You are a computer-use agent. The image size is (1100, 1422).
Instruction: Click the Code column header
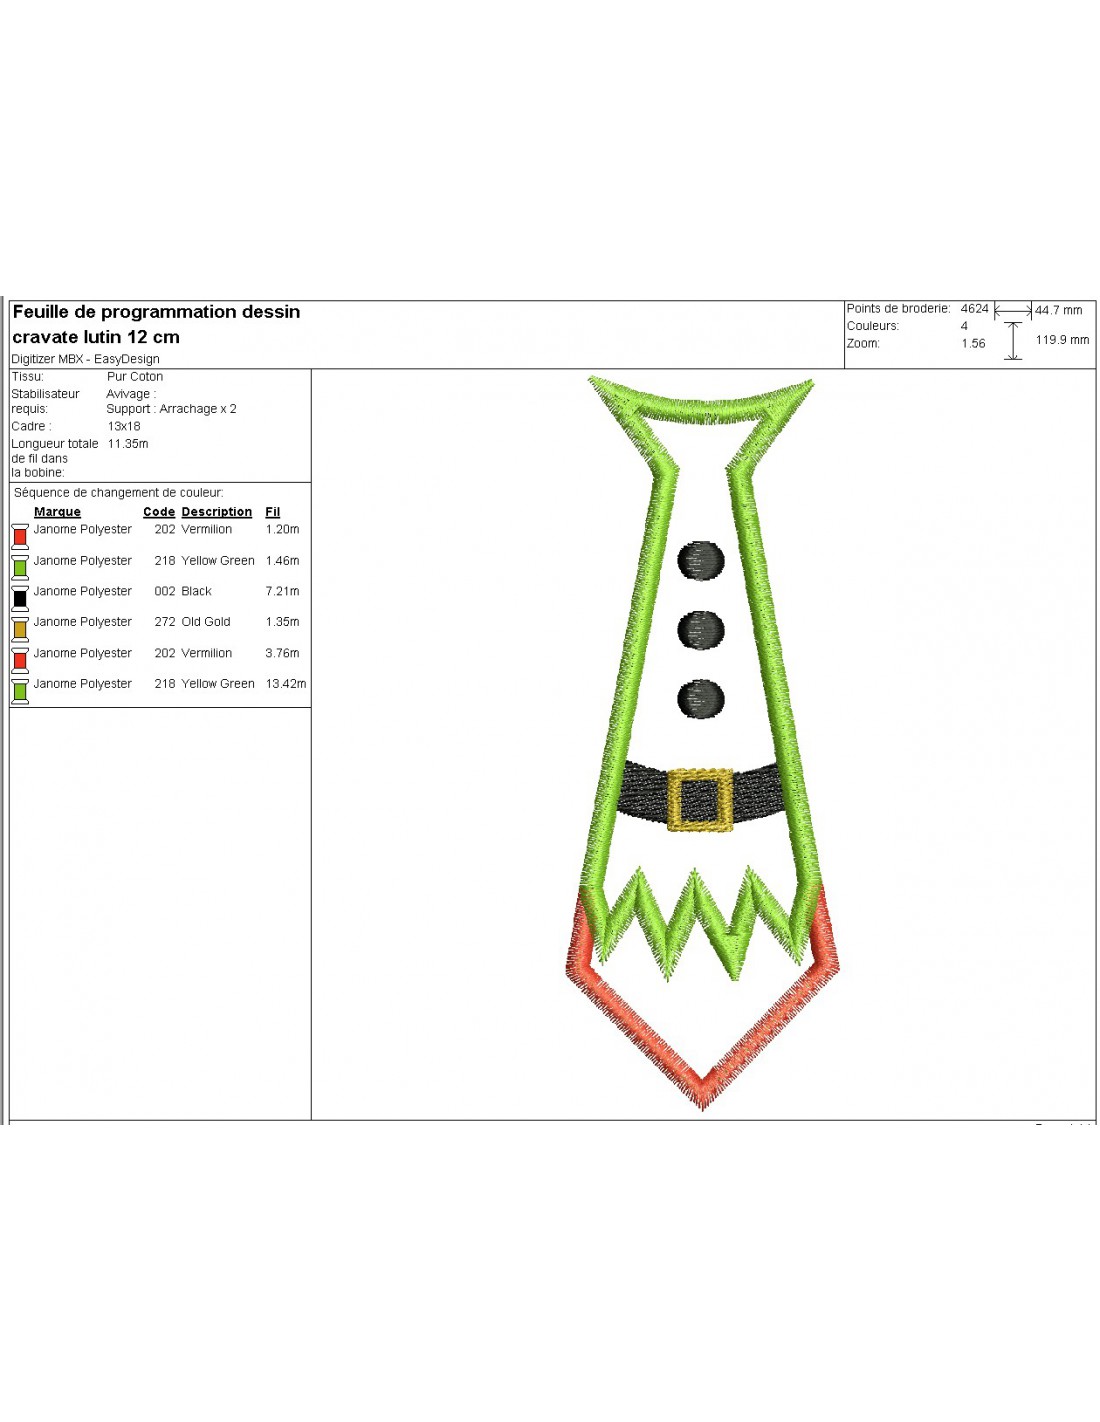coord(159,512)
